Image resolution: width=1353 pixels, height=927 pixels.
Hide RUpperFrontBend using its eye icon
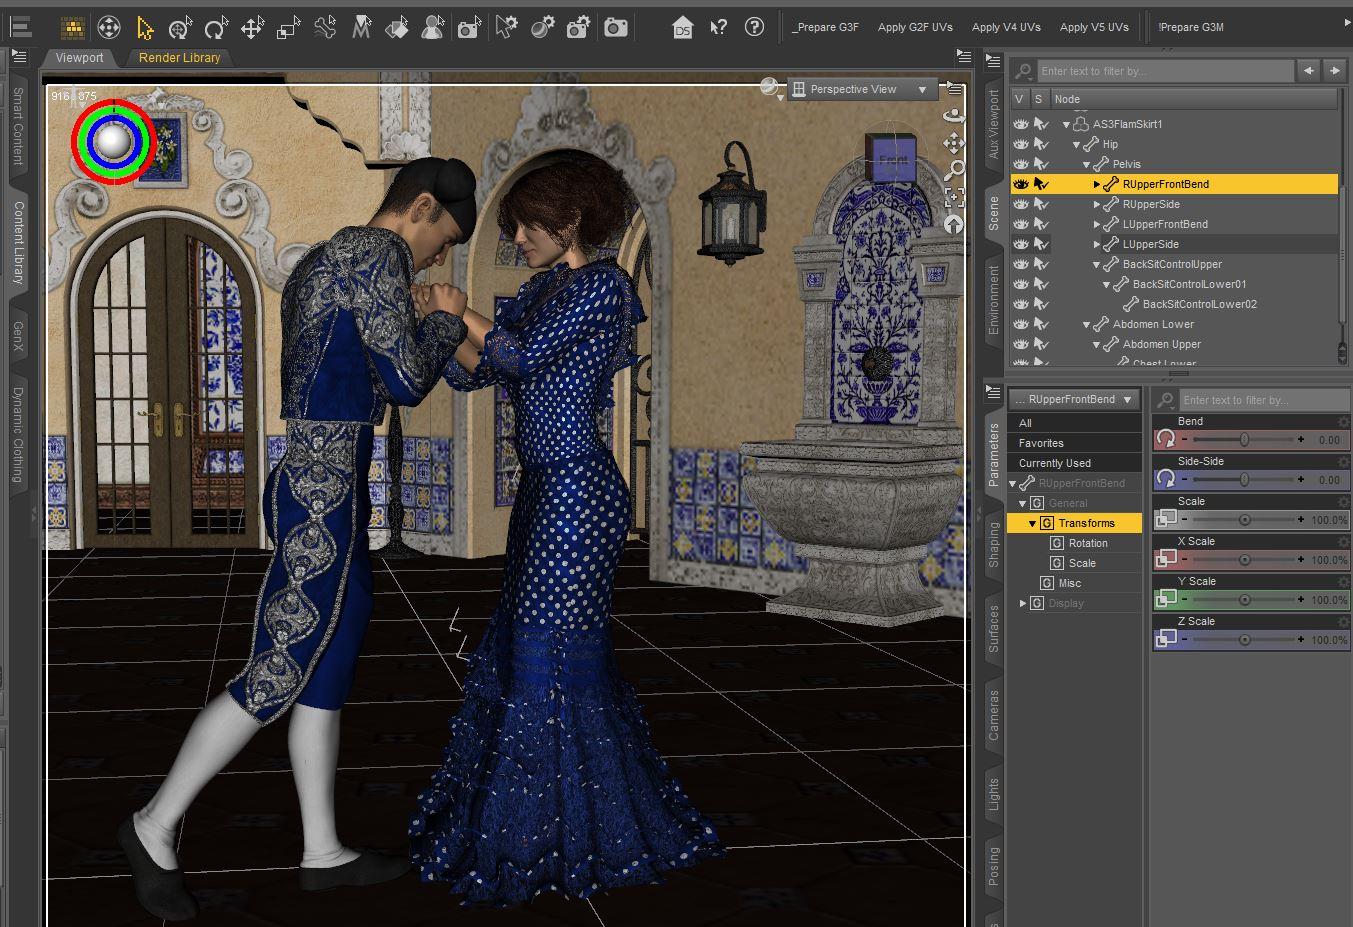(1020, 184)
